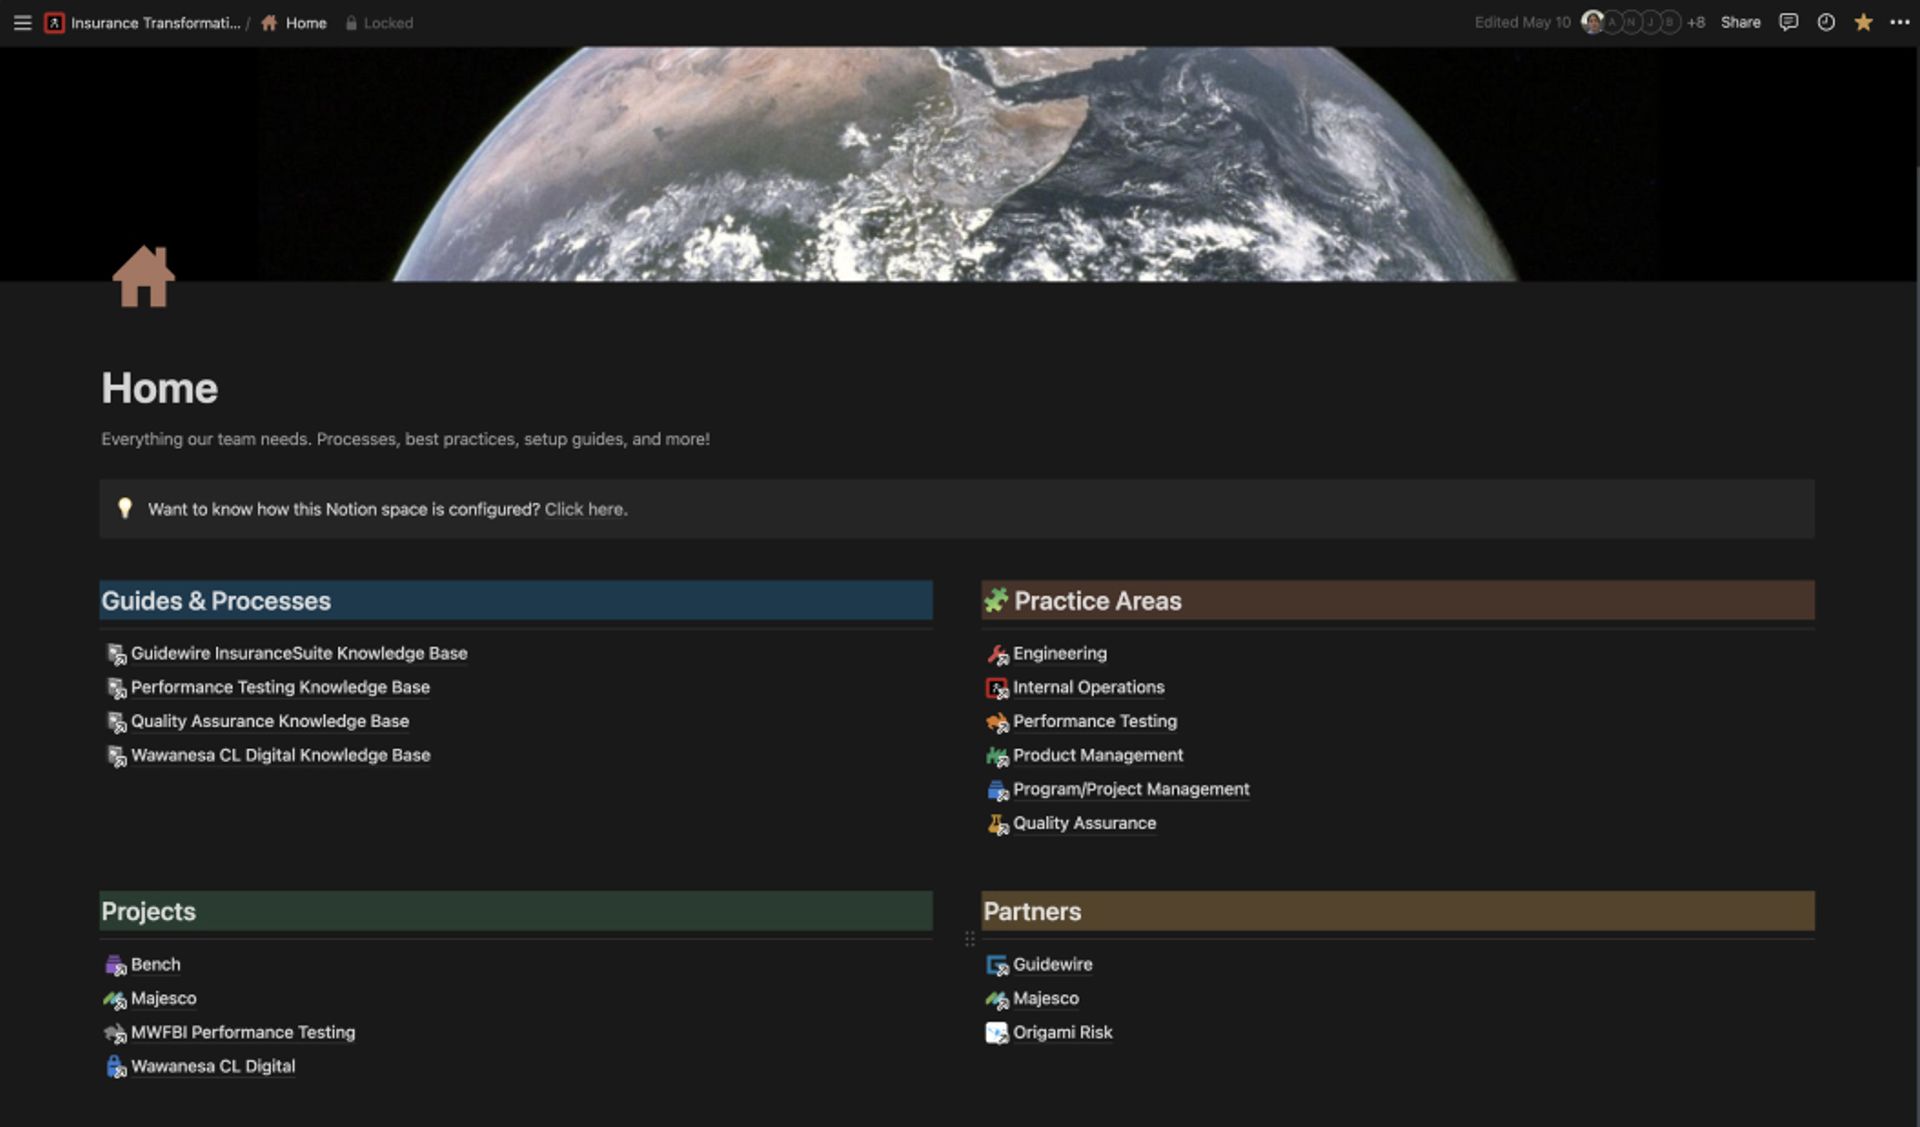Click the block drag handle beside Partners

[969, 938]
